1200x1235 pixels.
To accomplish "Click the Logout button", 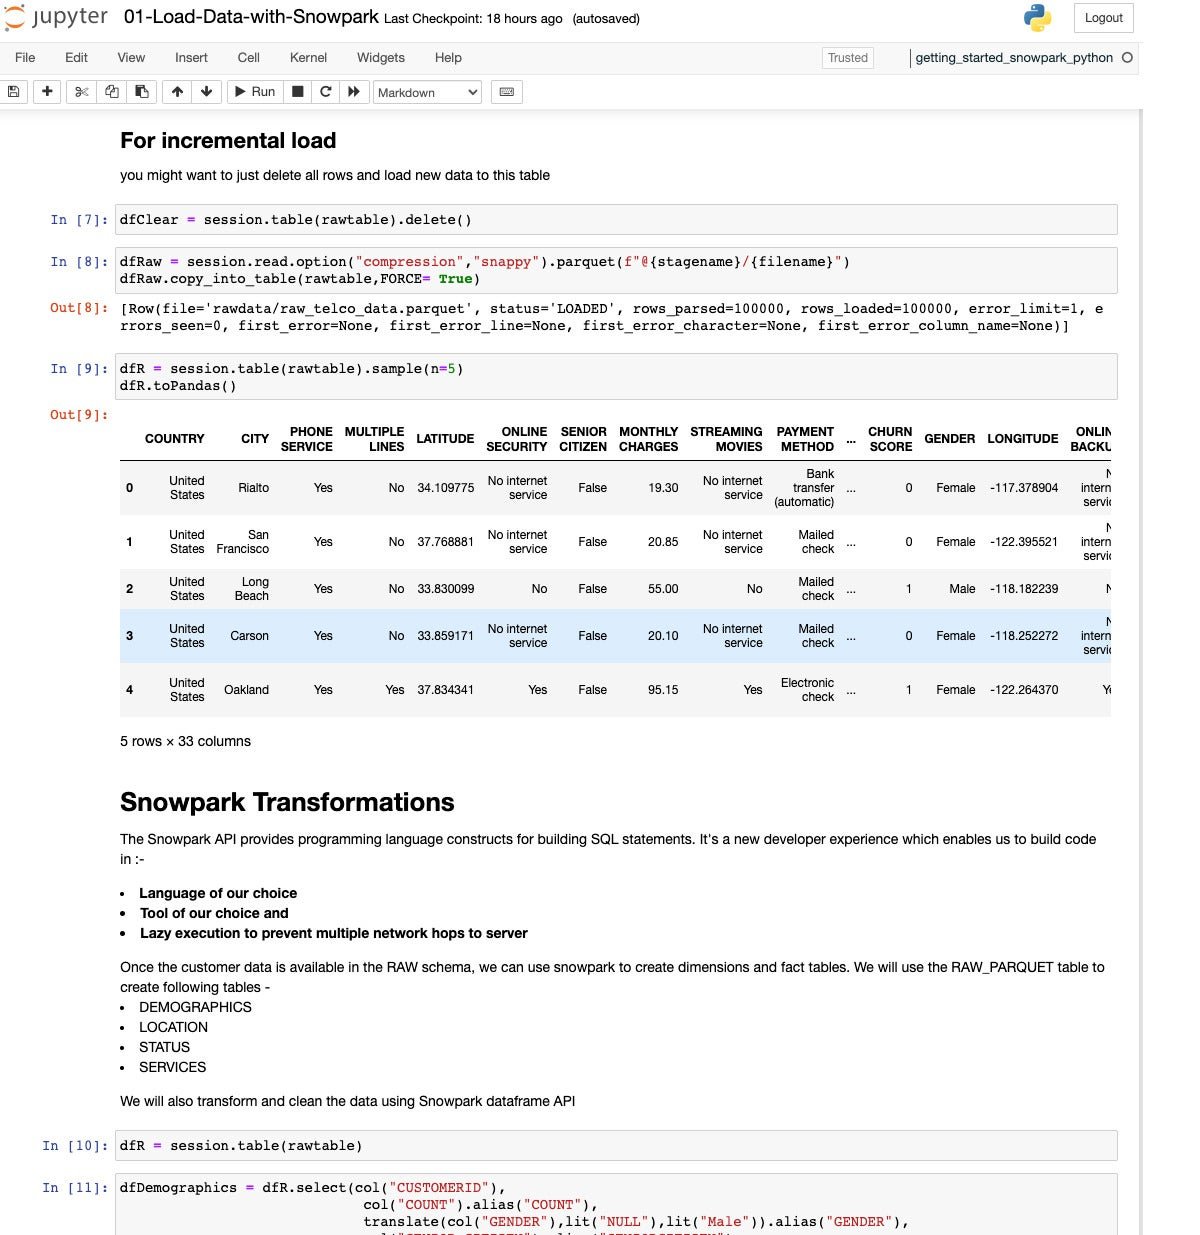I will tap(1103, 18).
